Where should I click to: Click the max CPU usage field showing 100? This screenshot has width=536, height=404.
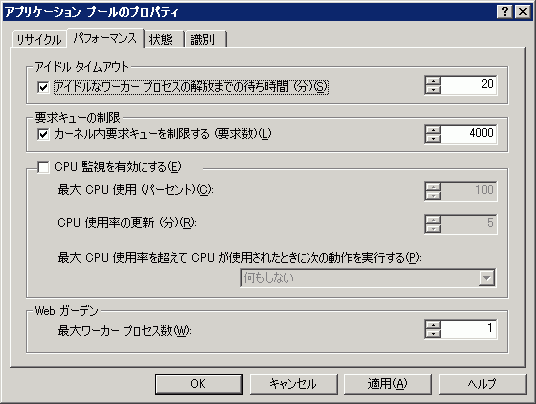pos(468,191)
